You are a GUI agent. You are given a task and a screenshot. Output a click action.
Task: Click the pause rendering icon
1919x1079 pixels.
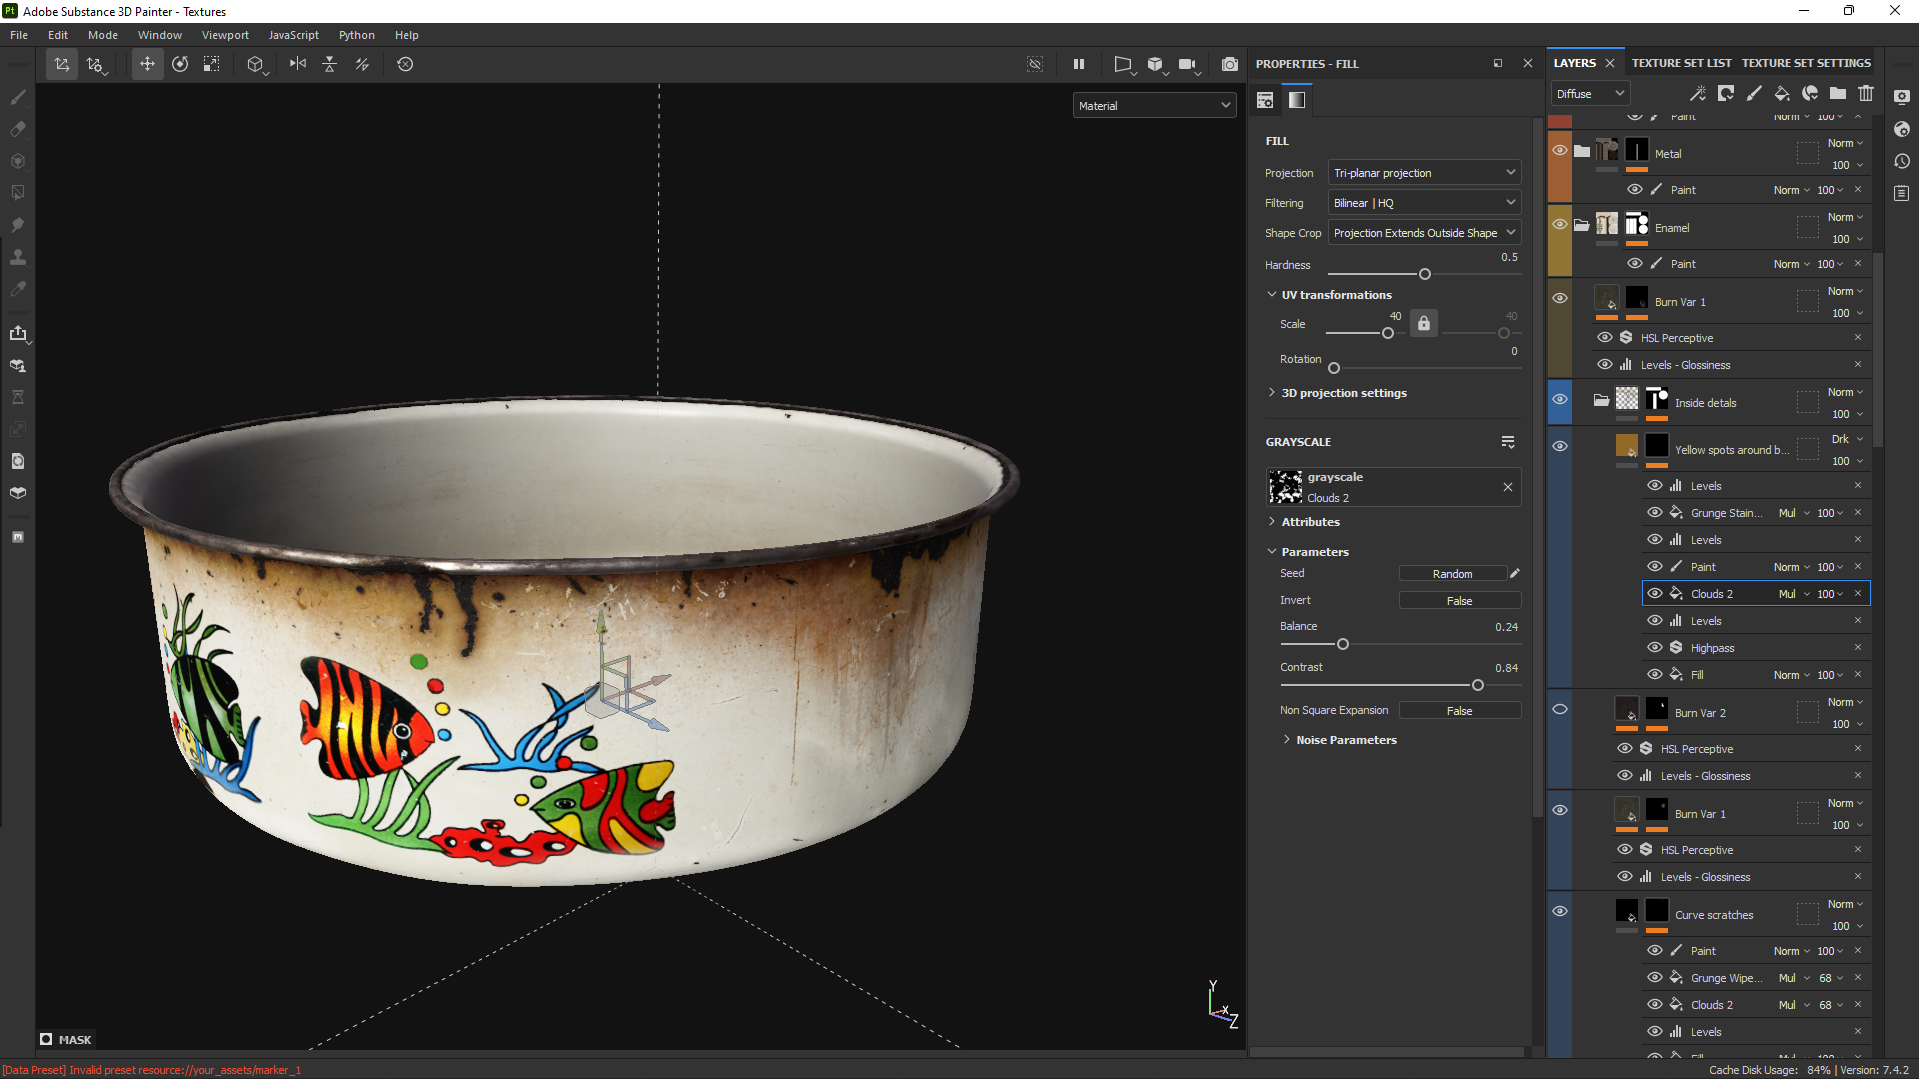coord(1079,64)
